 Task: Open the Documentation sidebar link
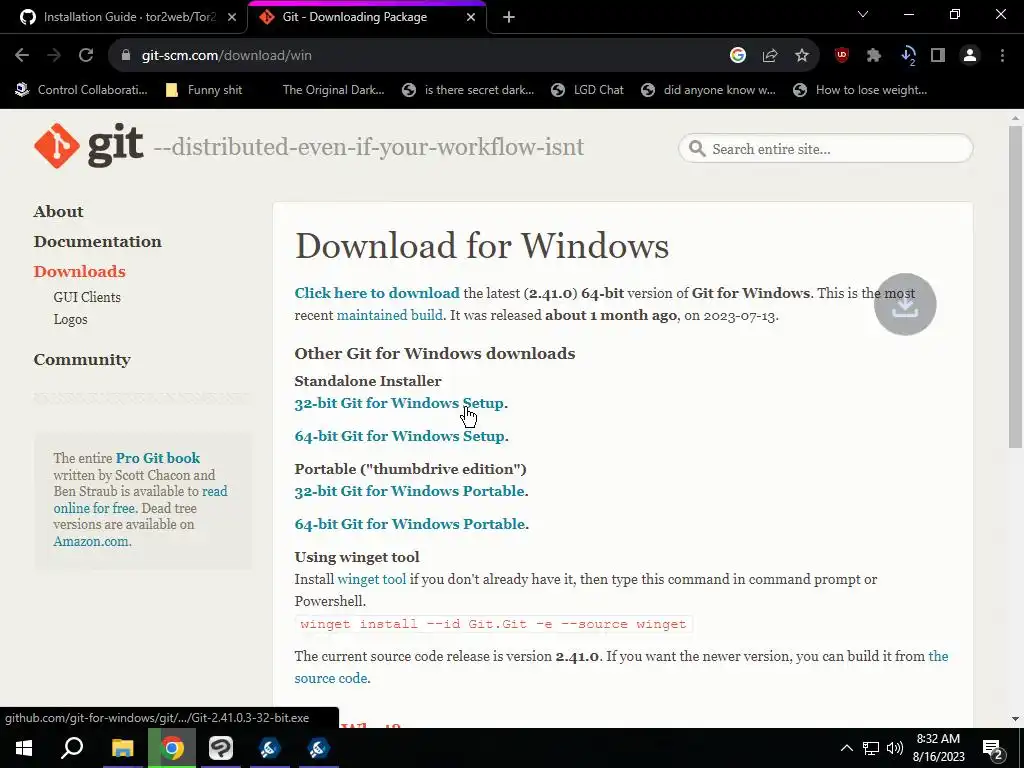[97, 242]
